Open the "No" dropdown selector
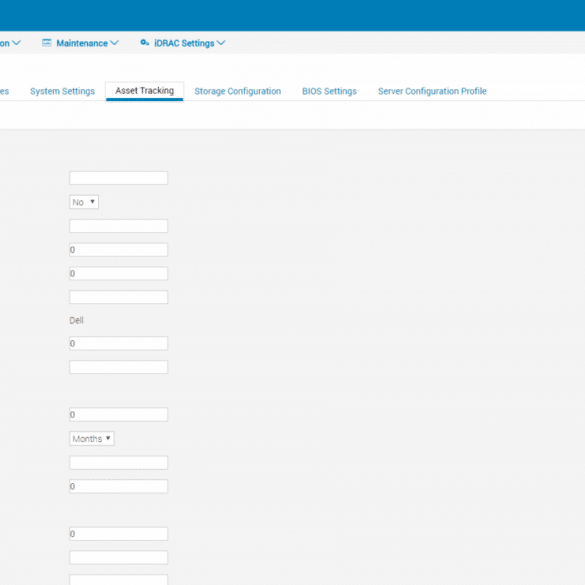The image size is (585, 585). pos(84,202)
